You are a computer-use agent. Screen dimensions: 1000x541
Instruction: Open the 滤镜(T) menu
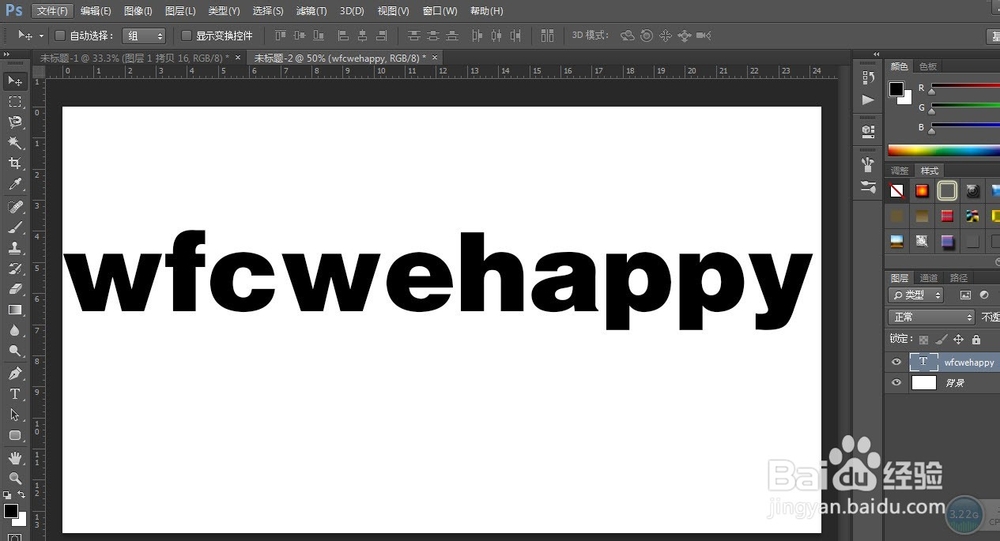[x=311, y=11]
